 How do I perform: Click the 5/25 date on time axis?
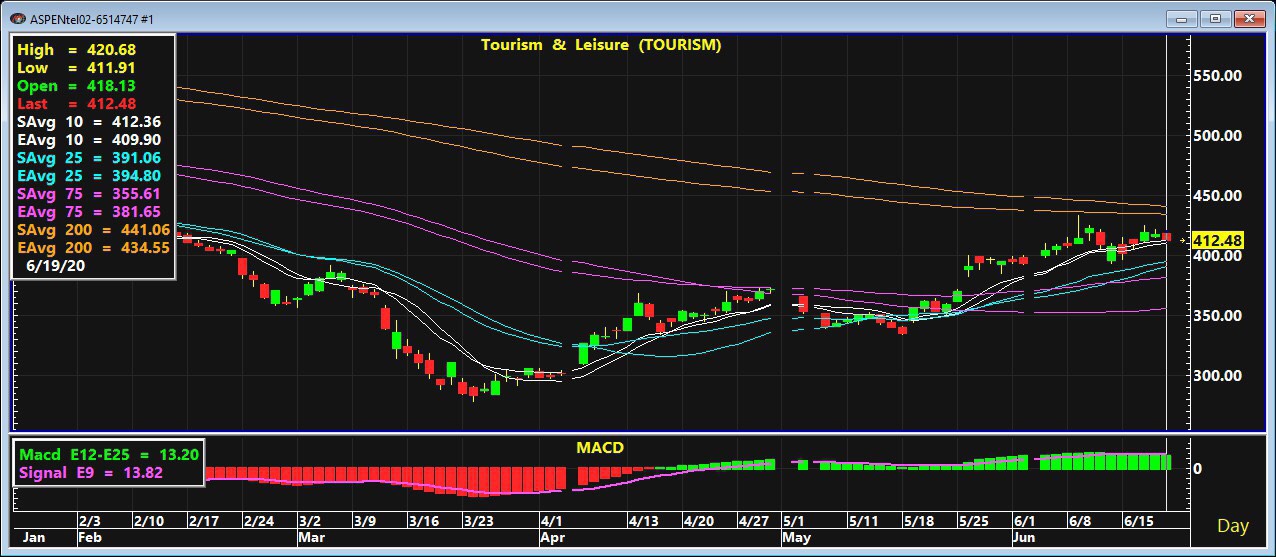tap(972, 522)
